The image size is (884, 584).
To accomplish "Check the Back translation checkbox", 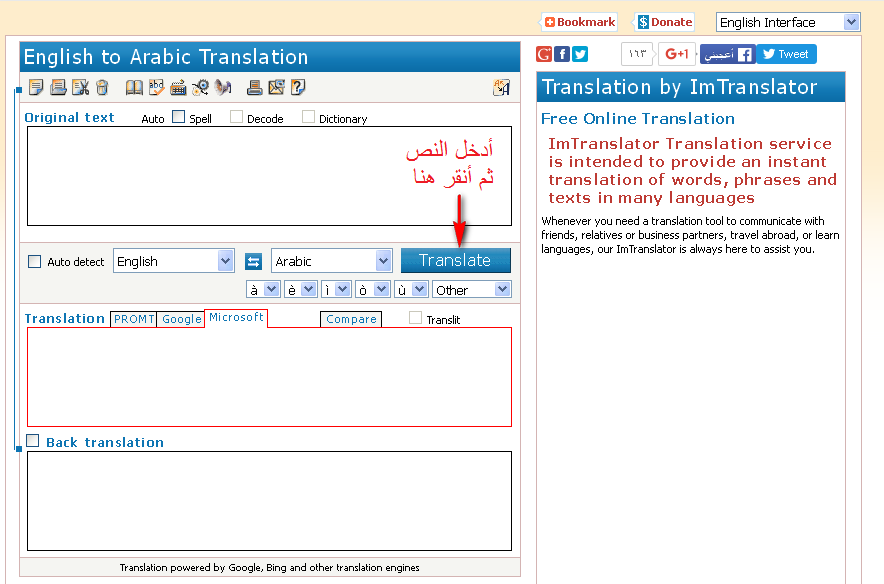I will (33, 441).
